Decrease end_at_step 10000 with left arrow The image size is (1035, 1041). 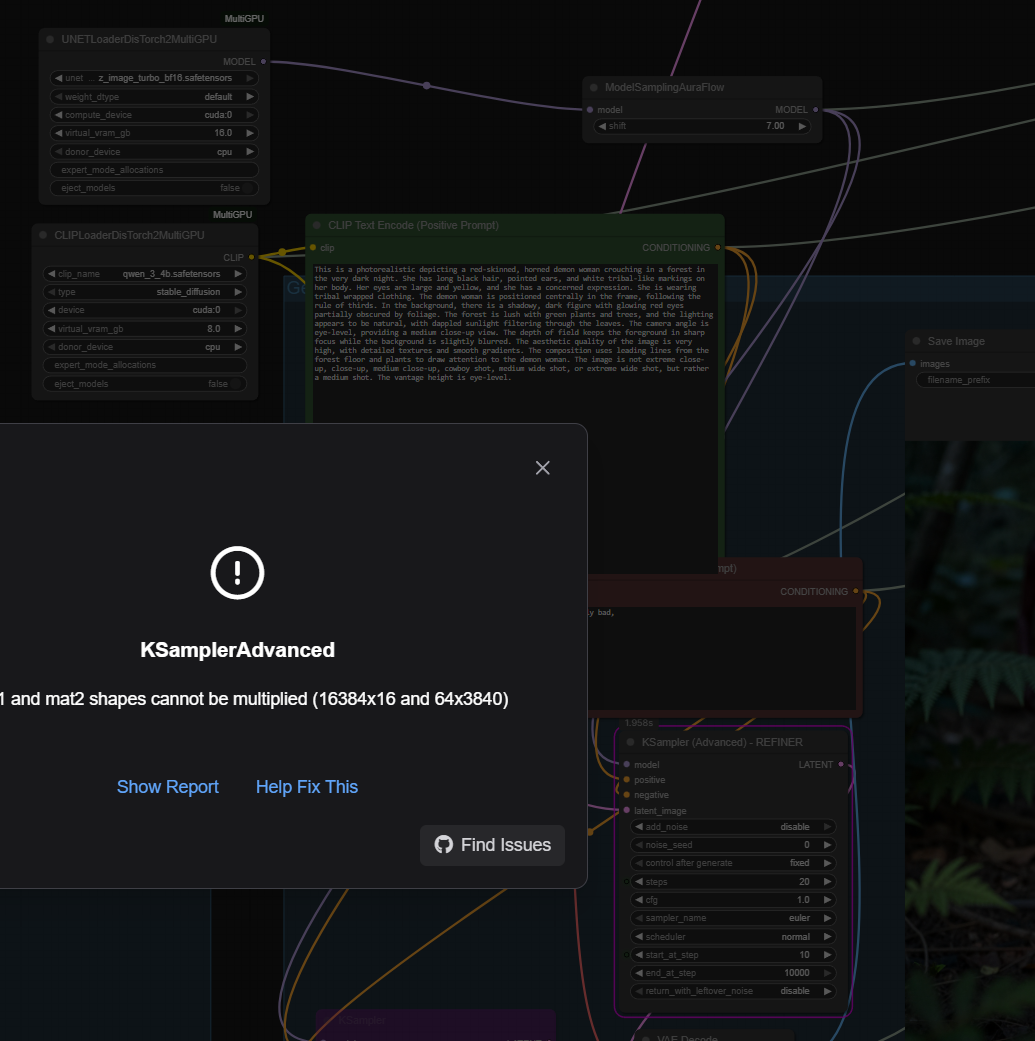639,973
